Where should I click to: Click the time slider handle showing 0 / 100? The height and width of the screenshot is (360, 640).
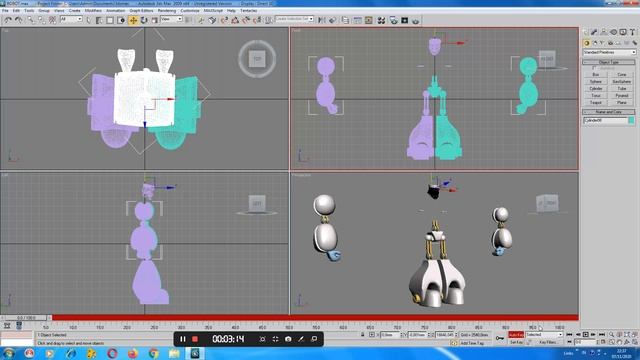[x=26, y=318]
